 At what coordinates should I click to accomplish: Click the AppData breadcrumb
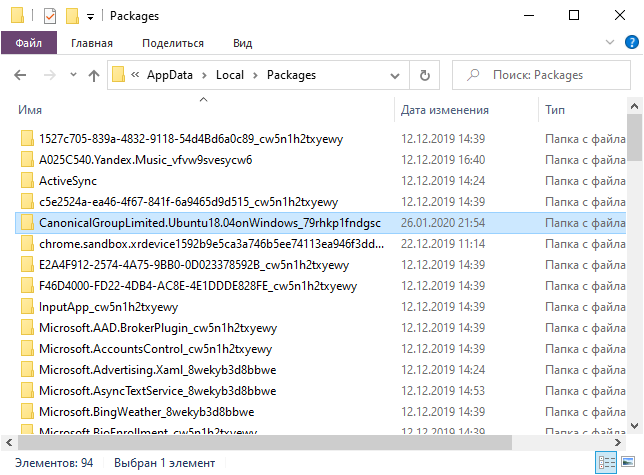[170, 75]
